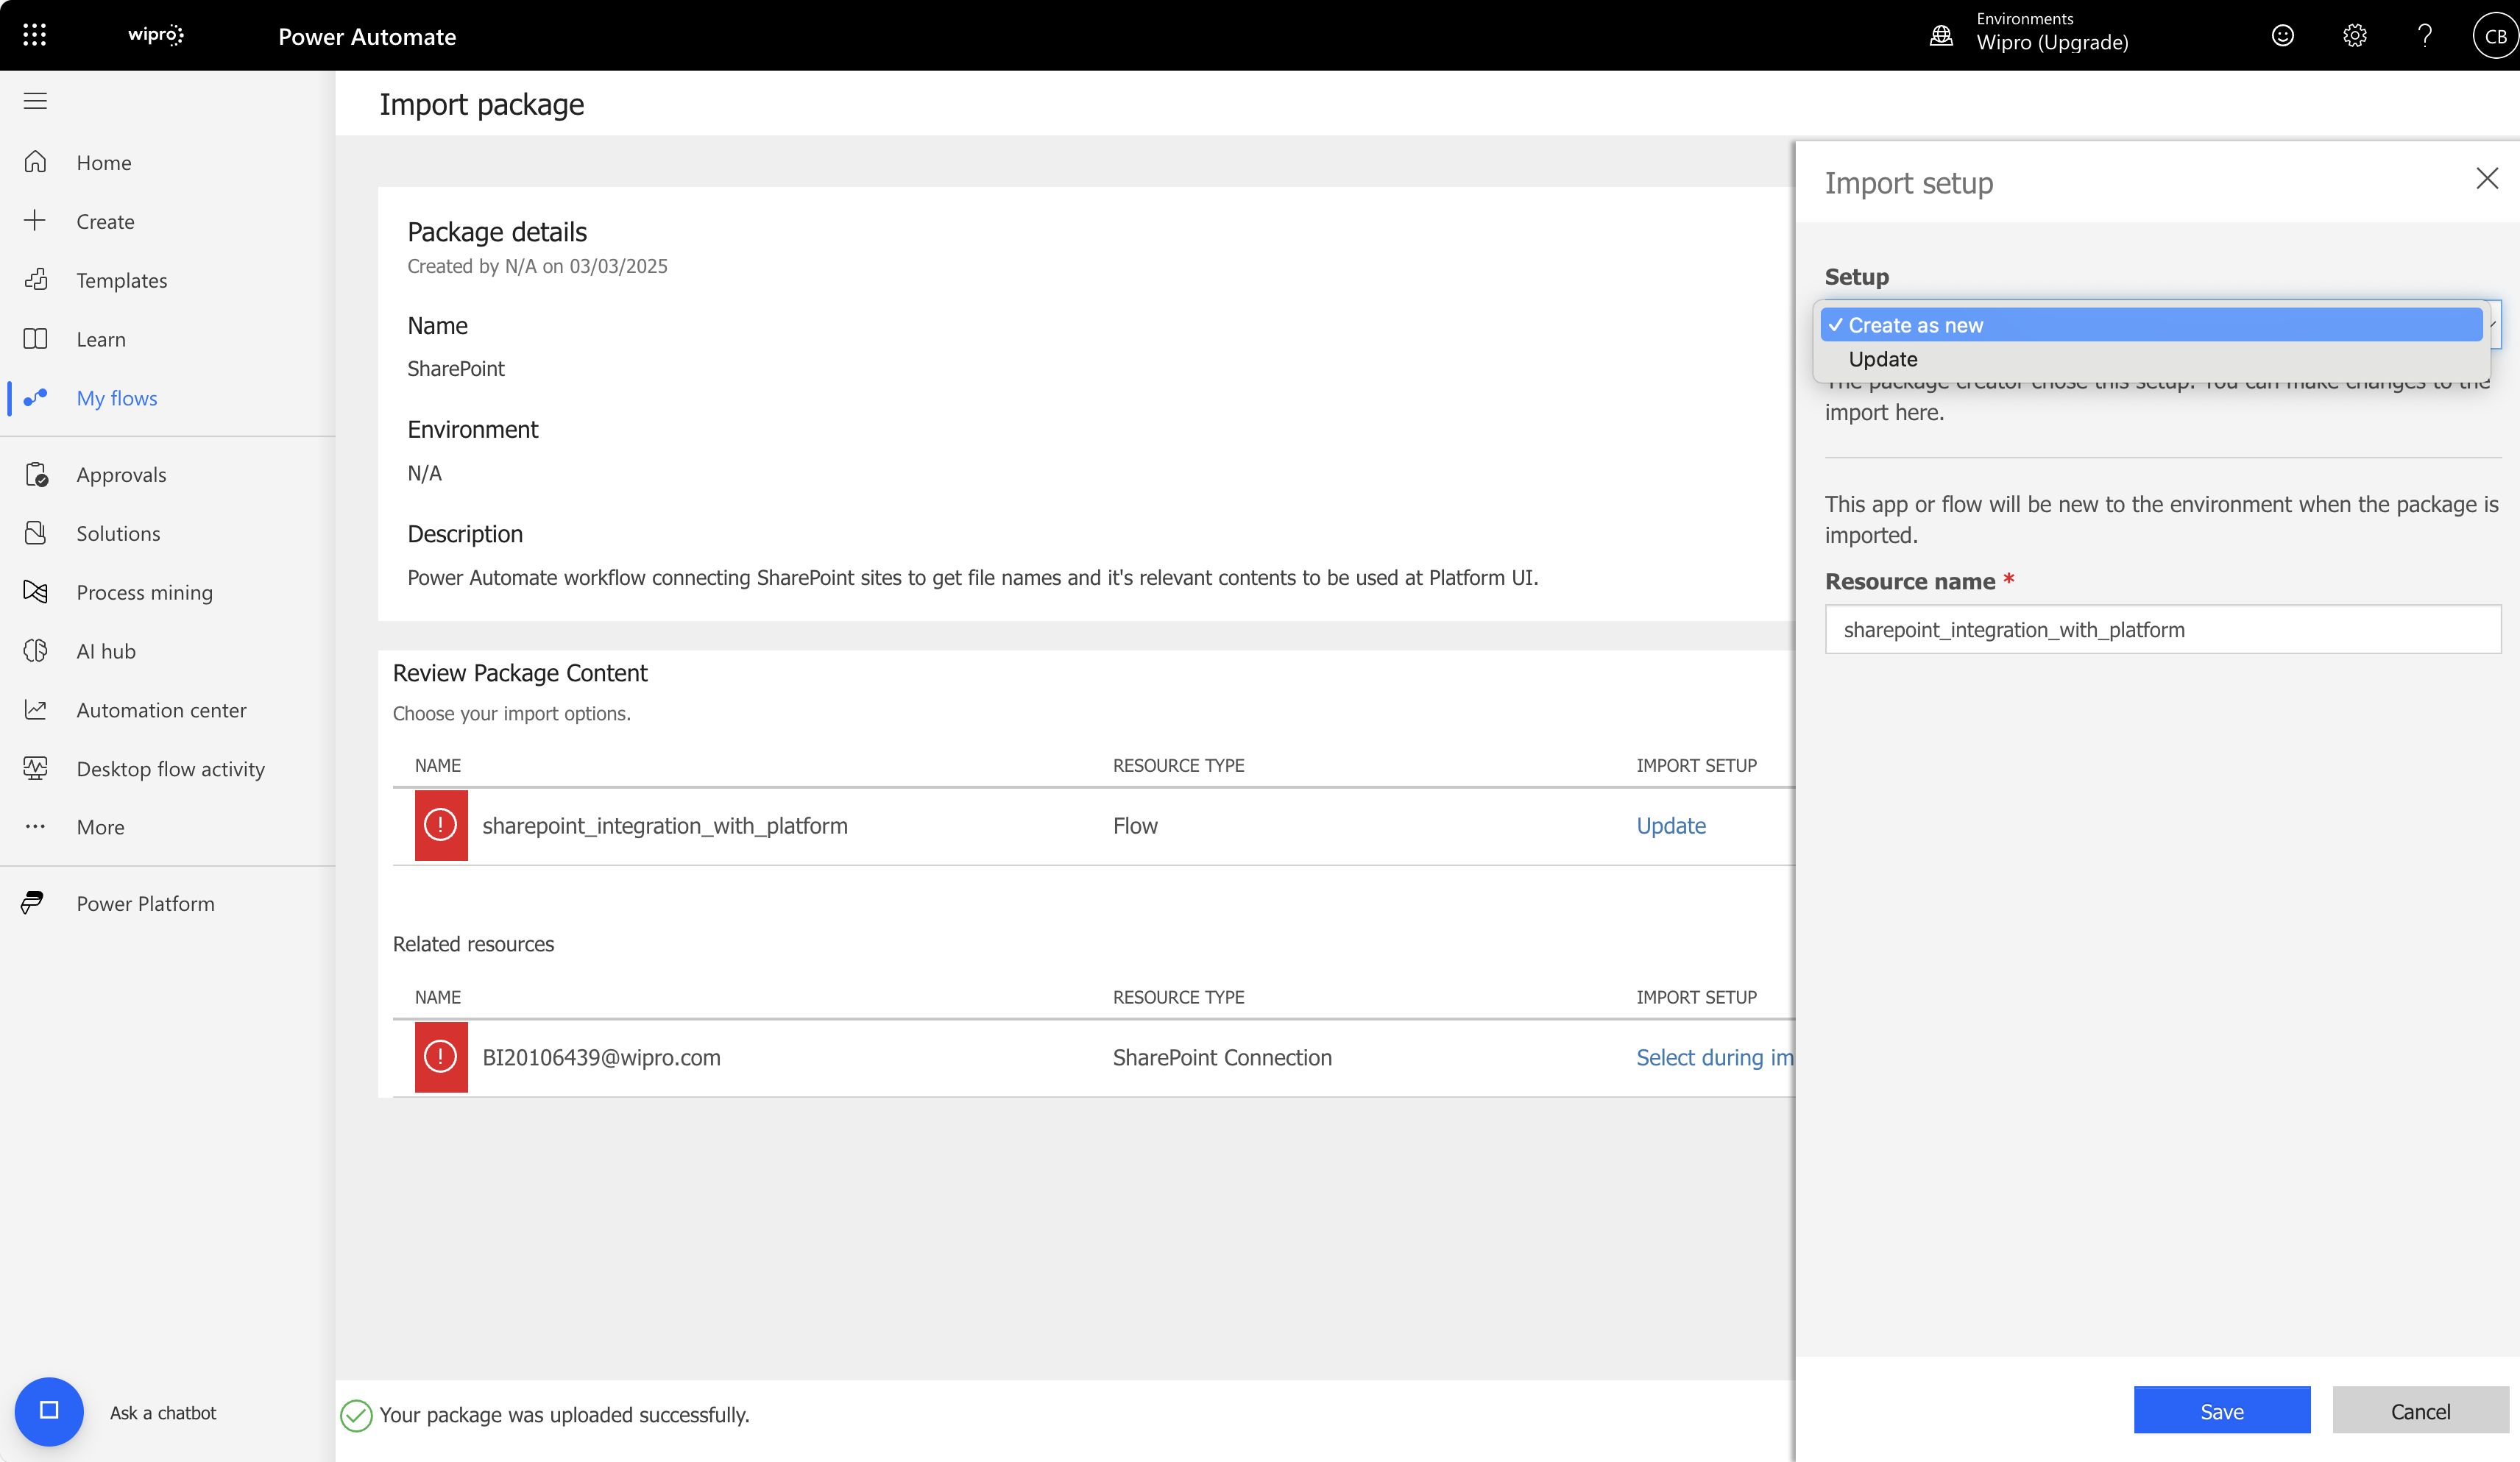Click the Create plus icon
The image size is (2520, 1462).
(x=35, y=221)
